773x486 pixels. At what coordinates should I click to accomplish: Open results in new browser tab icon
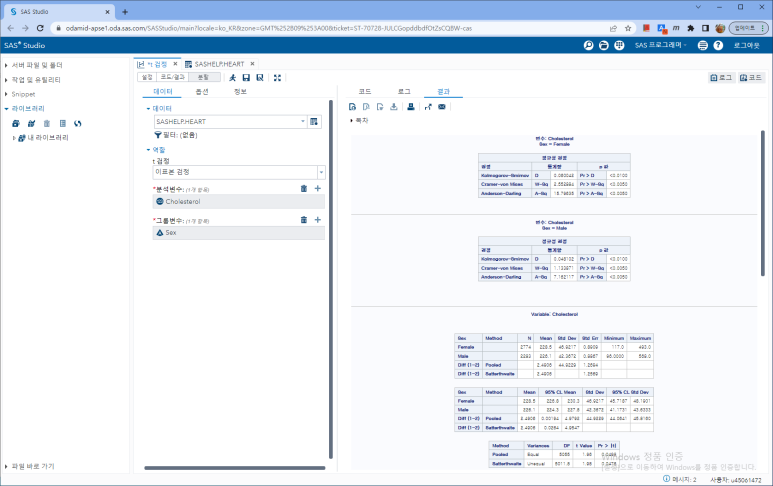coord(428,106)
